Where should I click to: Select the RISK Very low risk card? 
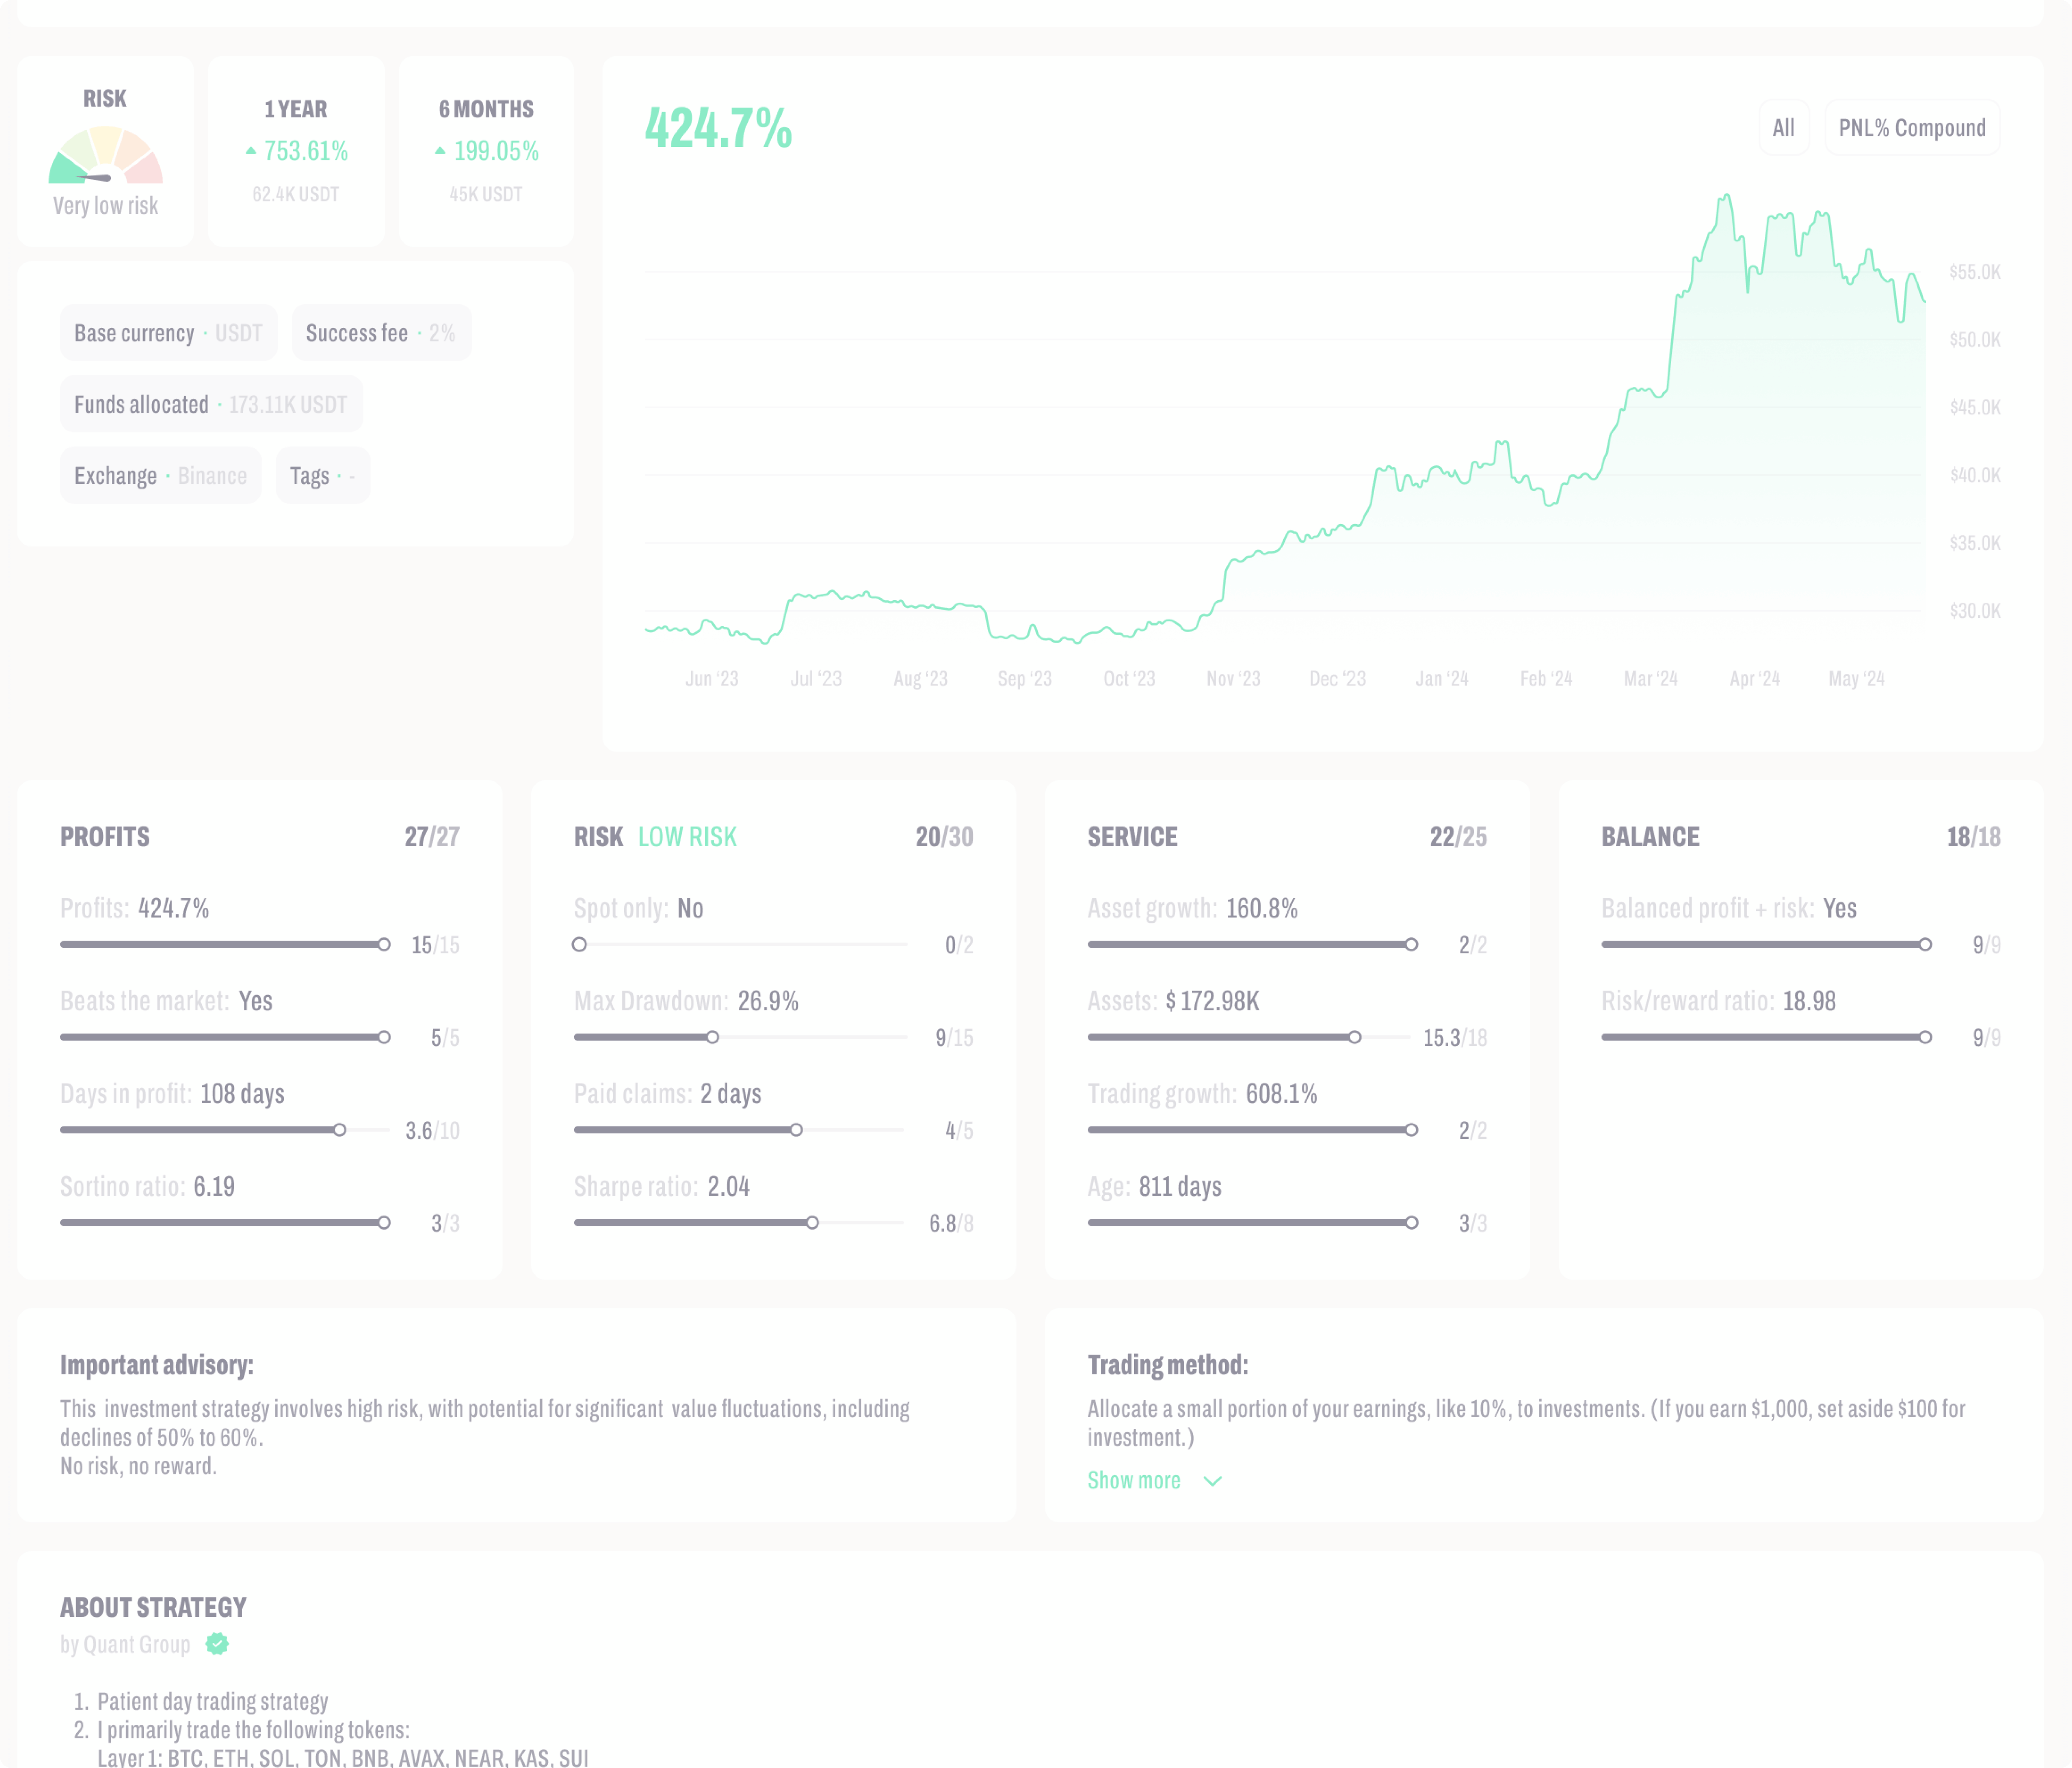pos(105,151)
